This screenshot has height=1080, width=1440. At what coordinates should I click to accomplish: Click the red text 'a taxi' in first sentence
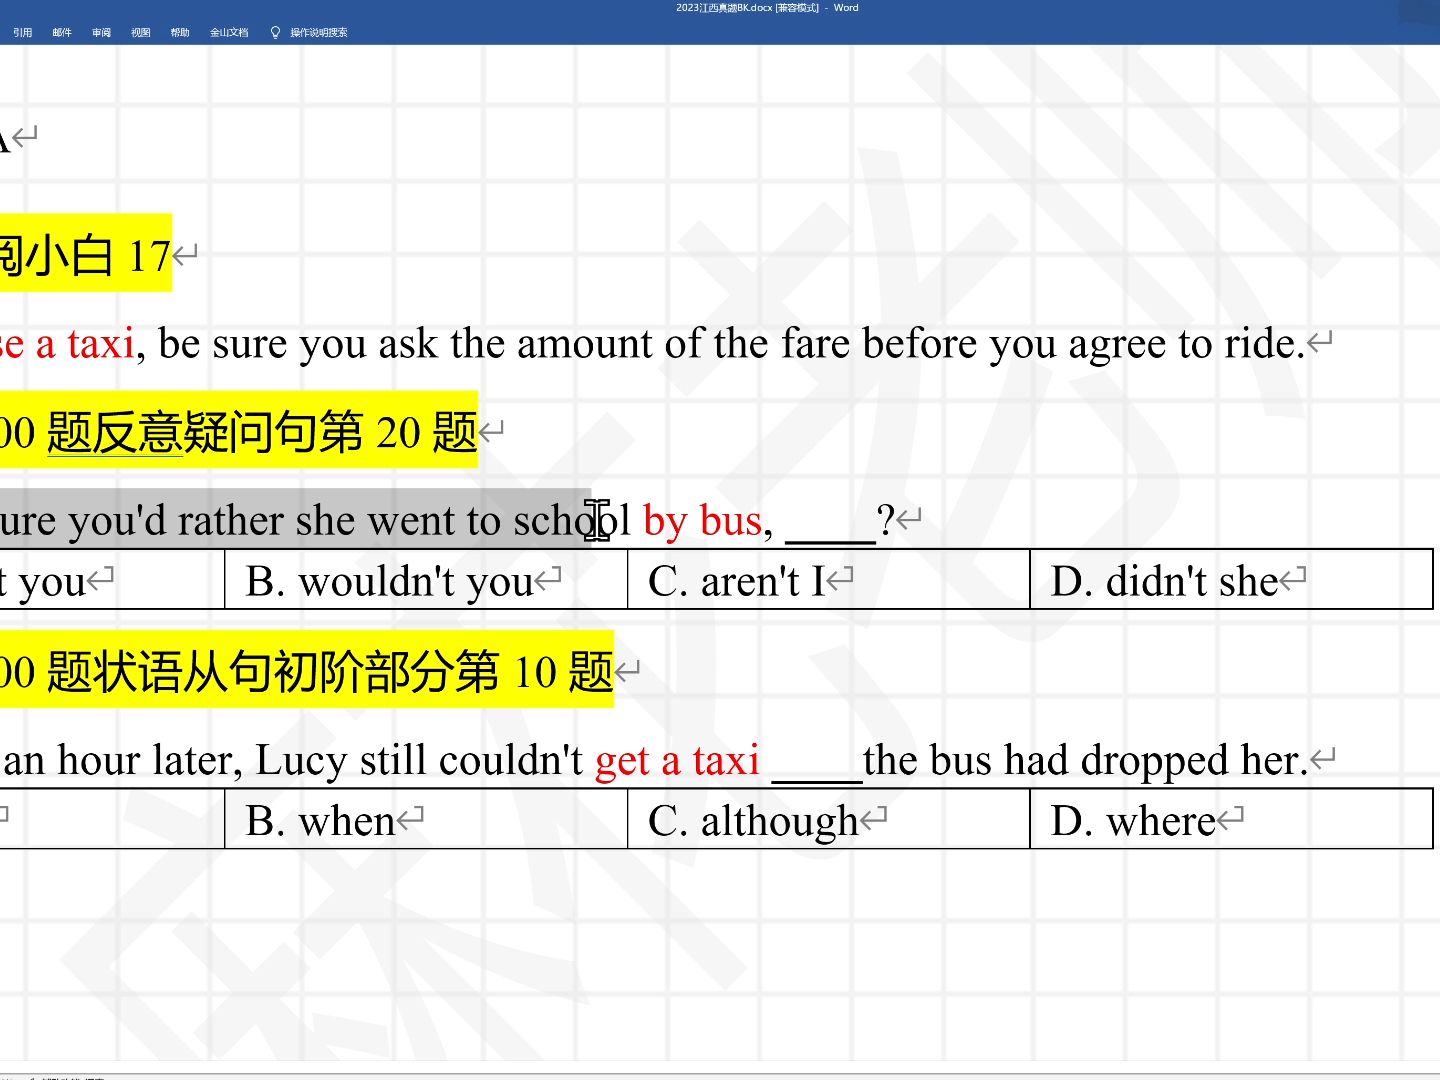85,344
